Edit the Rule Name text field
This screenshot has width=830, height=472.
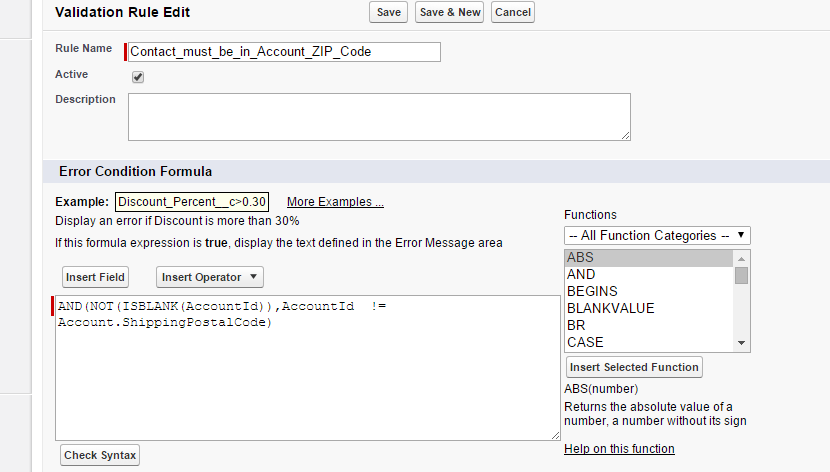284,52
